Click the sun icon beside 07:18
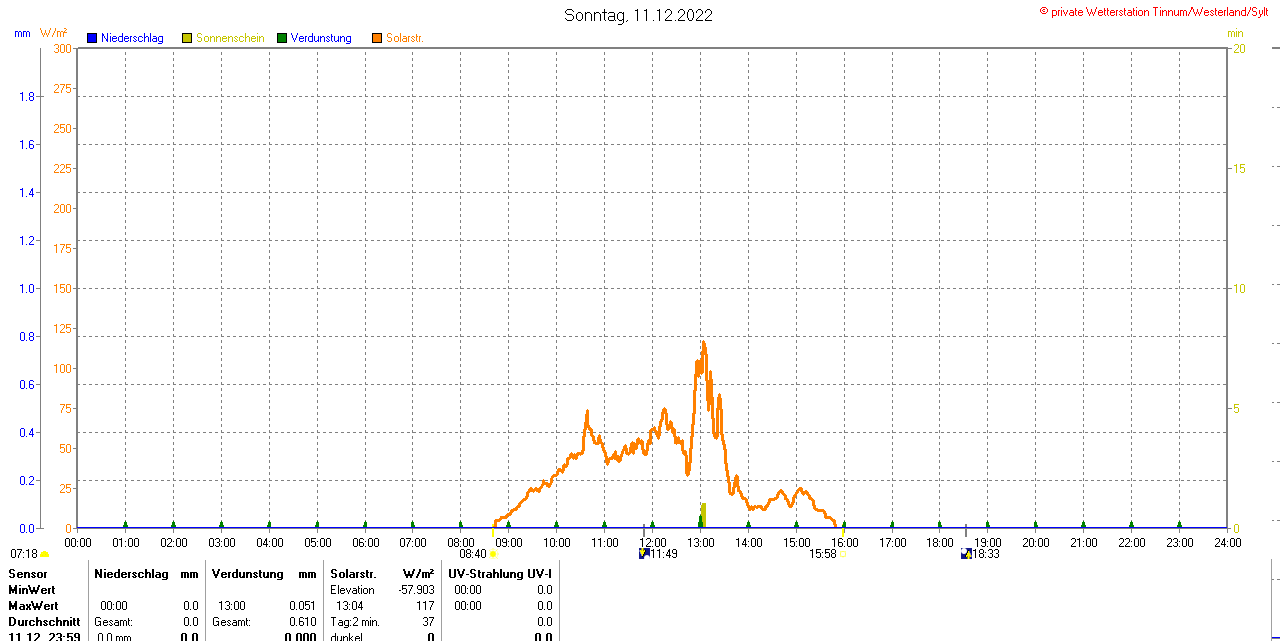The width and height of the screenshot is (1280, 641). [x=44, y=554]
